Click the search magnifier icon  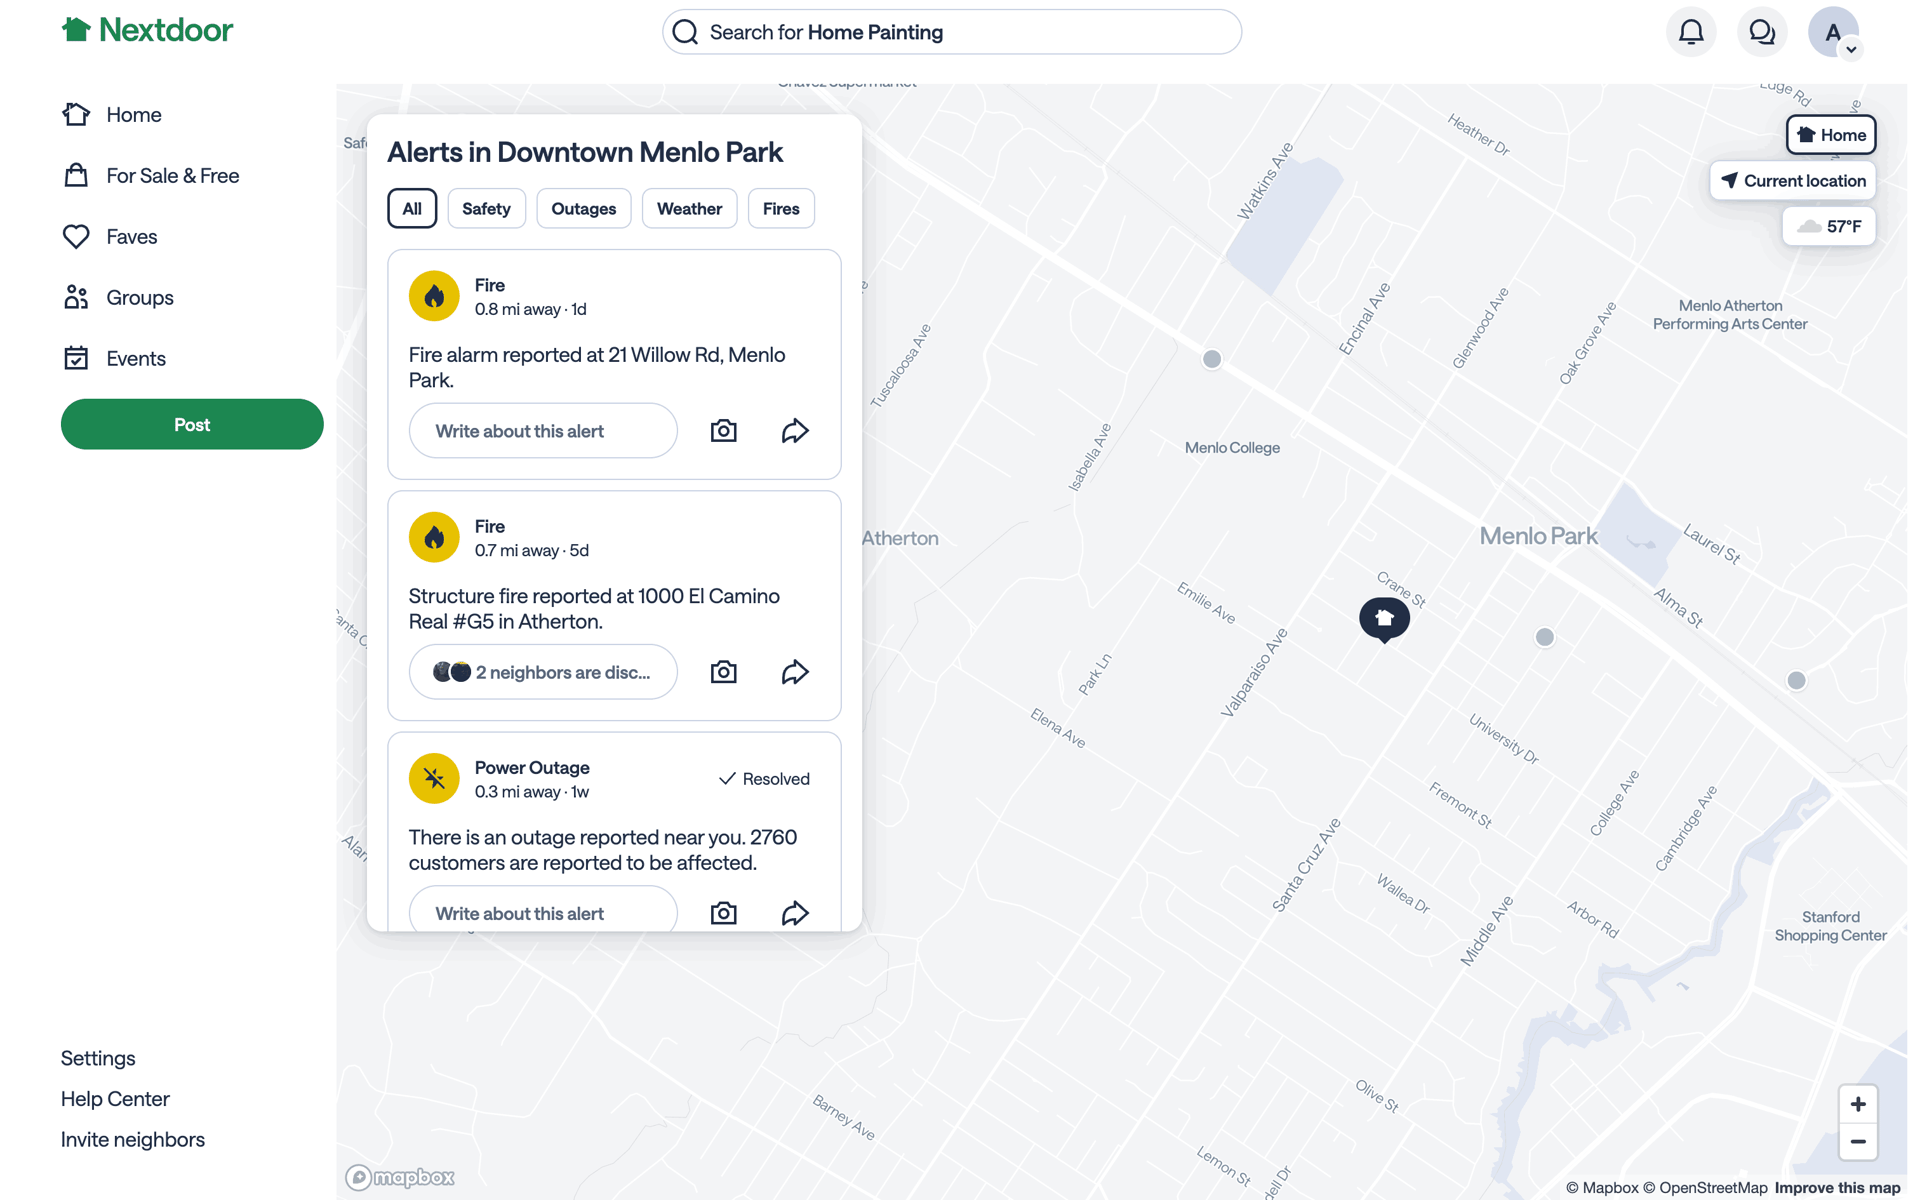click(x=685, y=32)
